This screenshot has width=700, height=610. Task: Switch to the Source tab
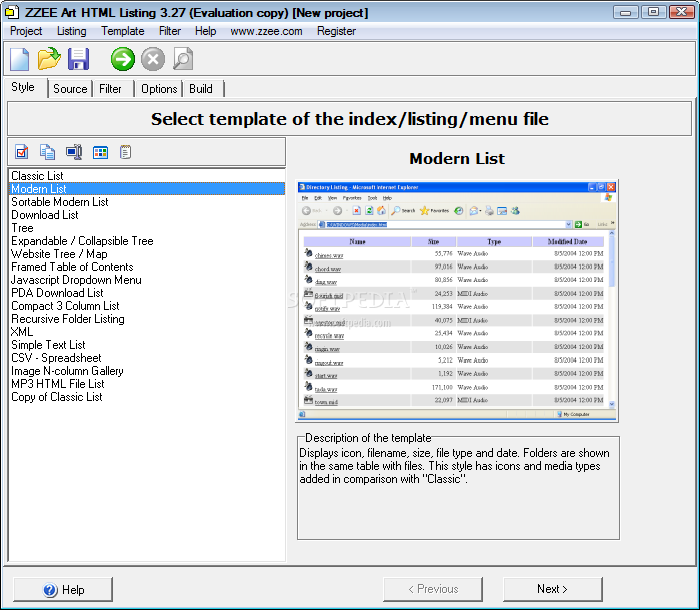pyautogui.click(x=70, y=89)
